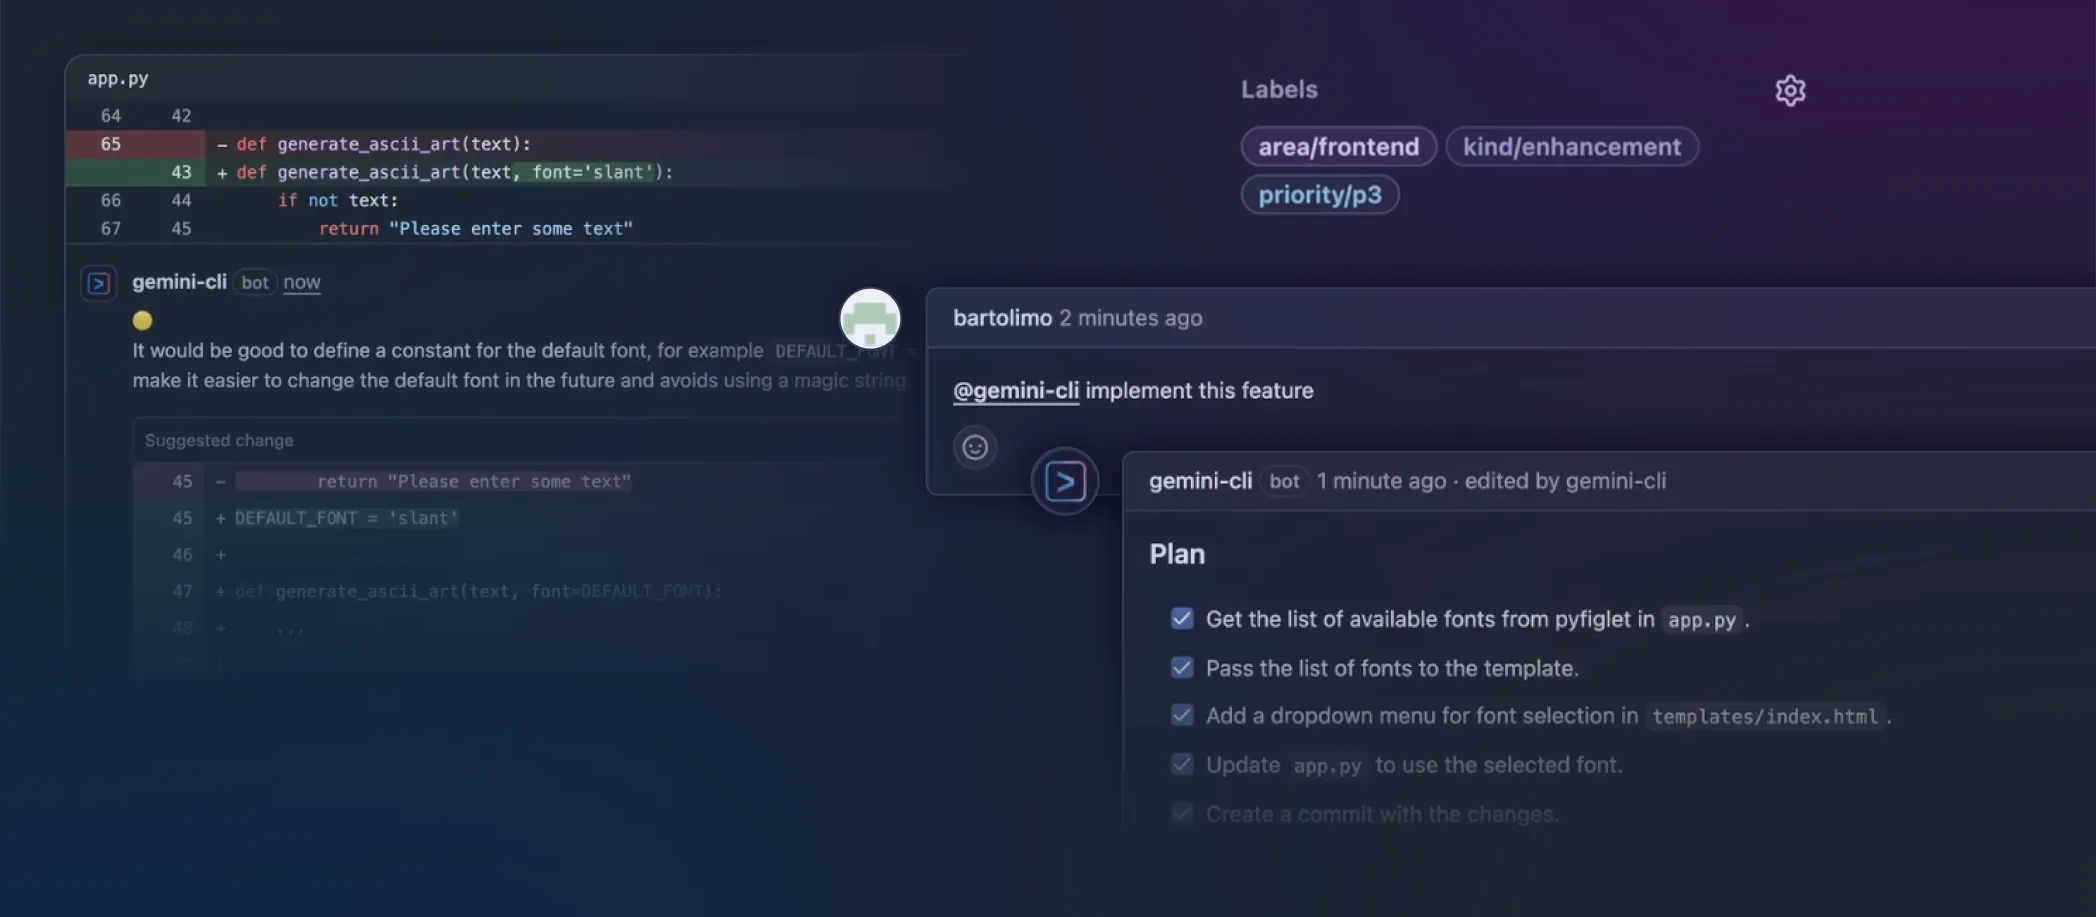Click gemini-cli avatar on the review comment

(x=98, y=283)
